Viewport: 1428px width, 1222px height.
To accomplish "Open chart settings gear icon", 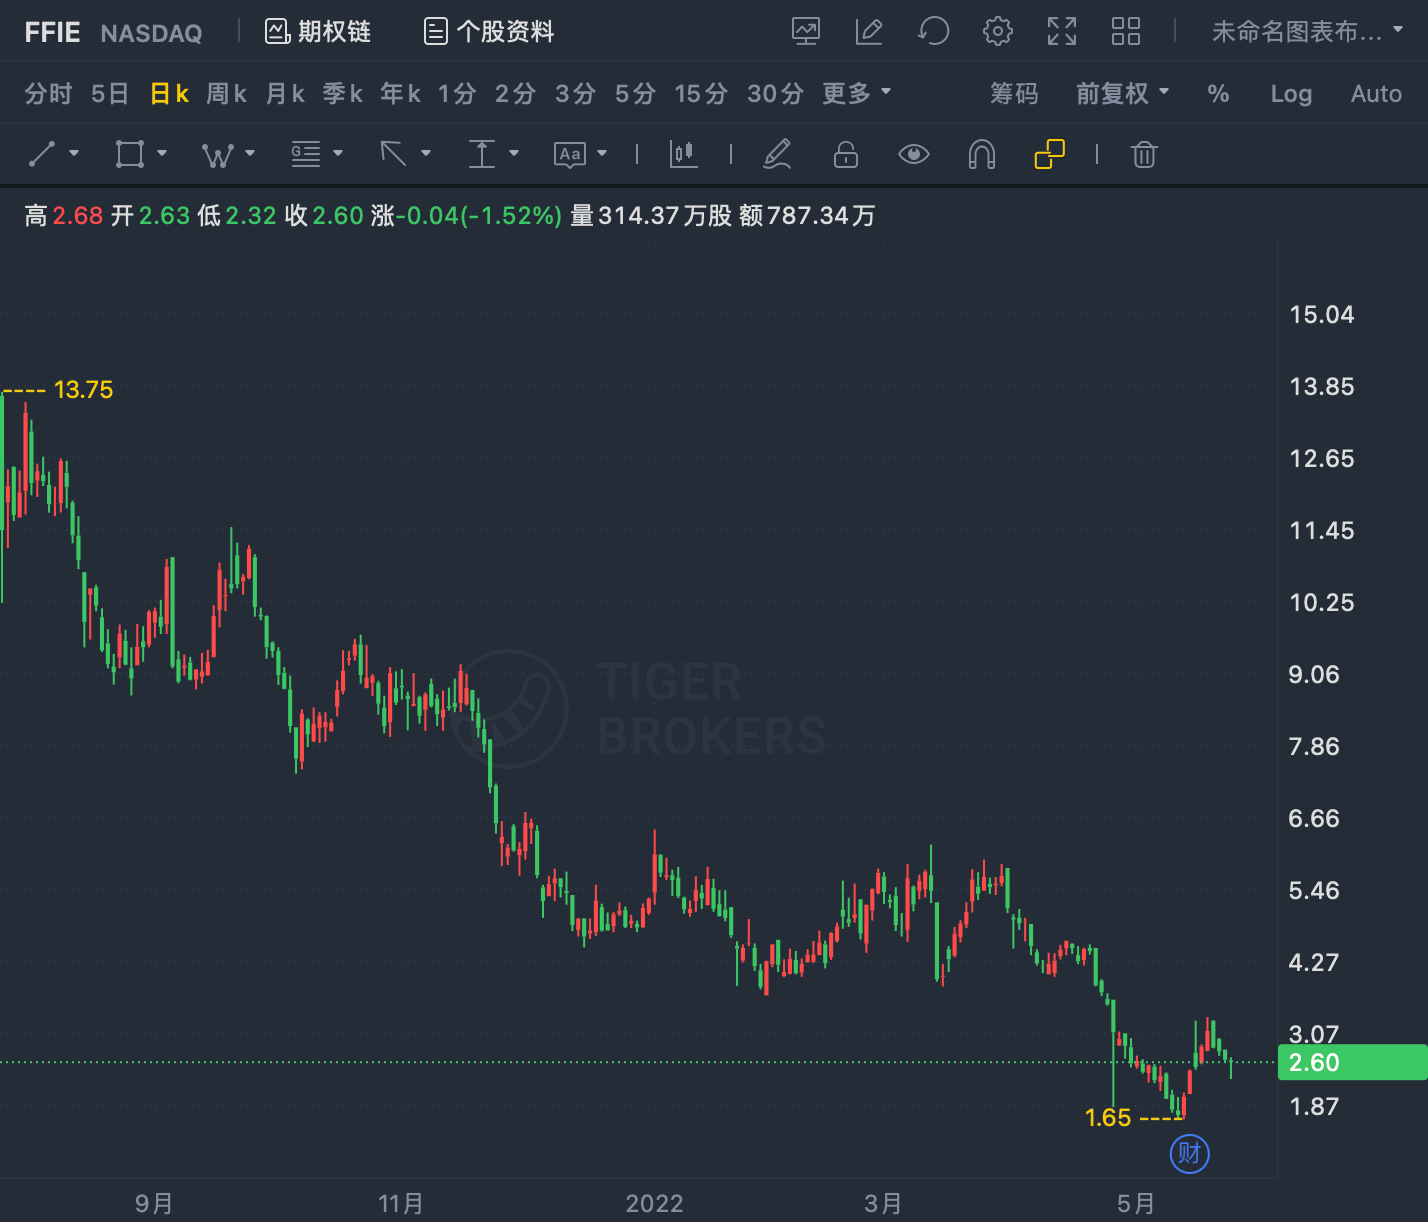I will (997, 31).
